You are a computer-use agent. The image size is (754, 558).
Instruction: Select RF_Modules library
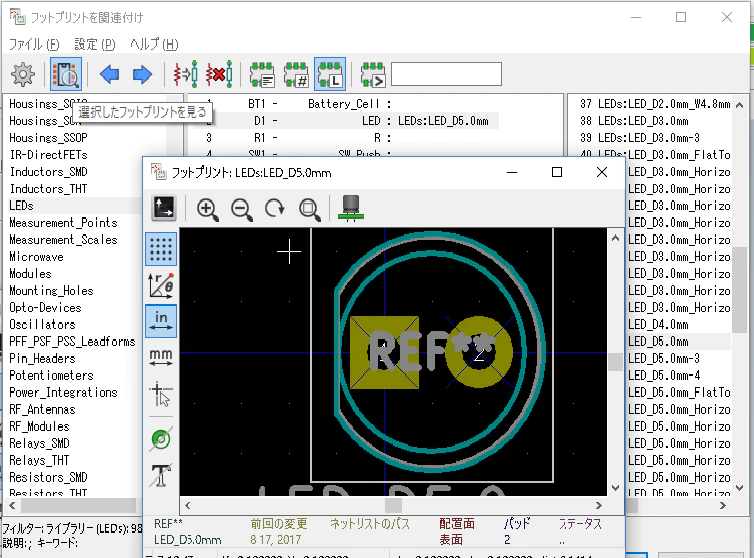[39, 426]
